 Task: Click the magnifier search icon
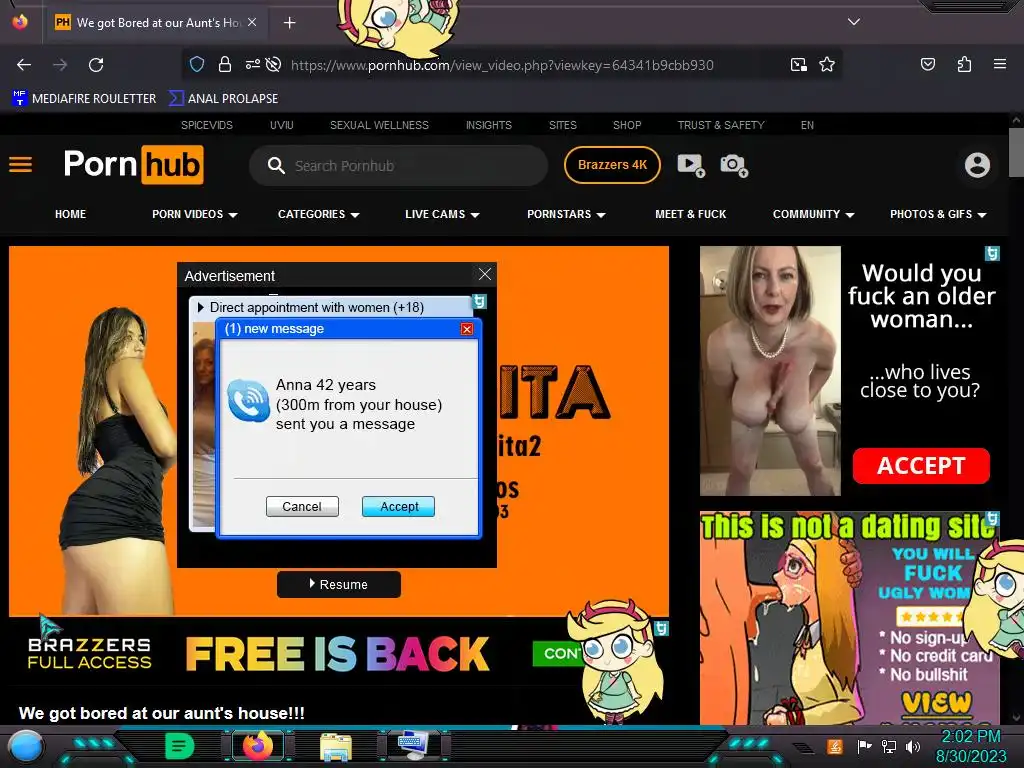(276, 165)
